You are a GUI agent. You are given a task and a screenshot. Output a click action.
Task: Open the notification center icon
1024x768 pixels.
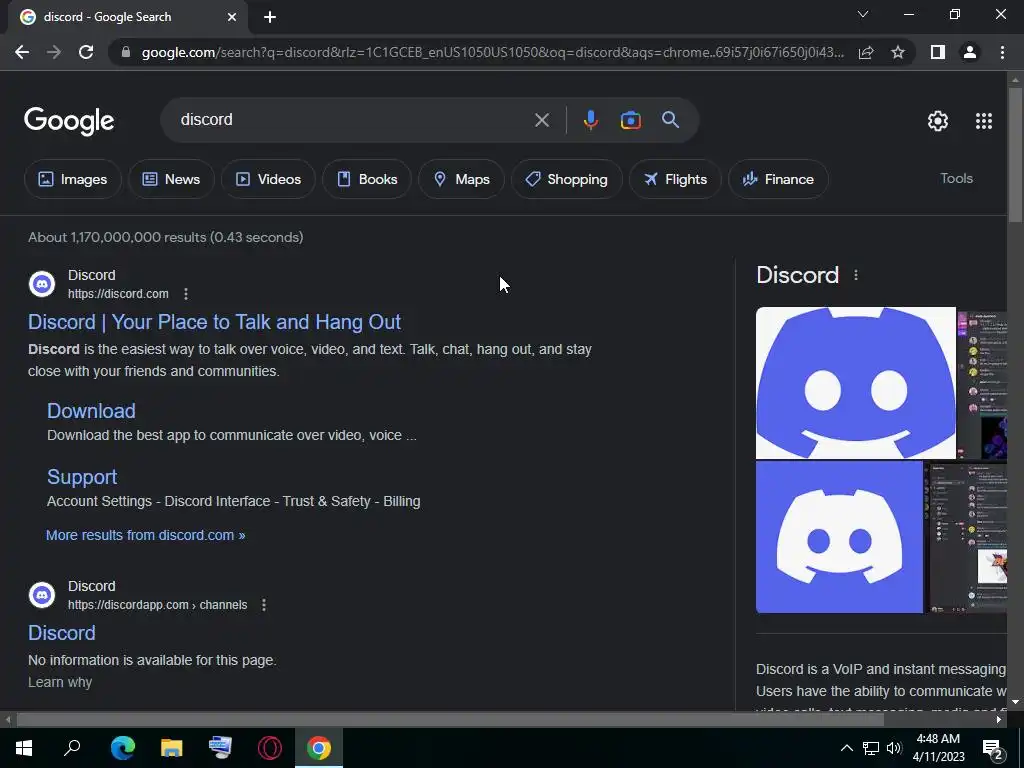pos(993,749)
